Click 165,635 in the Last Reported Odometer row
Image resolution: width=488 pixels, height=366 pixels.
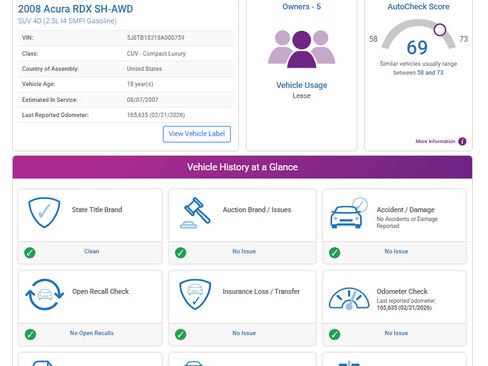(x=137, y=115)
